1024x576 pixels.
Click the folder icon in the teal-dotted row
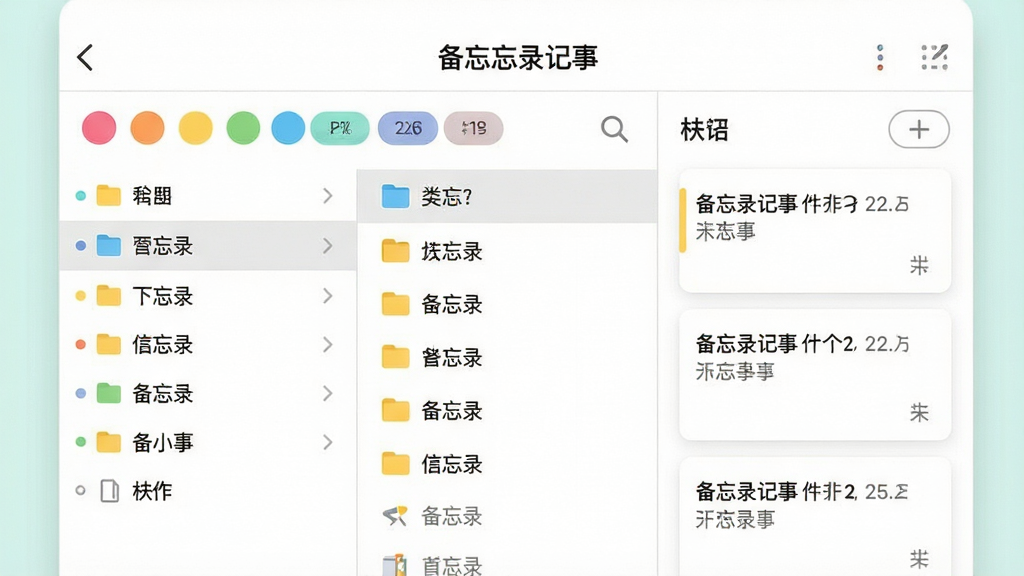[x=108, y=195]
